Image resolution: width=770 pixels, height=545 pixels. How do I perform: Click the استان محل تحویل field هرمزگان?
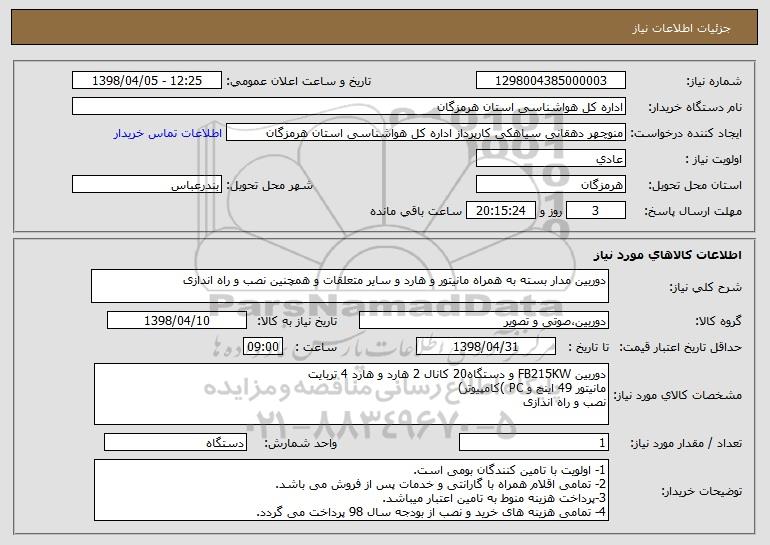pos(550,185)
